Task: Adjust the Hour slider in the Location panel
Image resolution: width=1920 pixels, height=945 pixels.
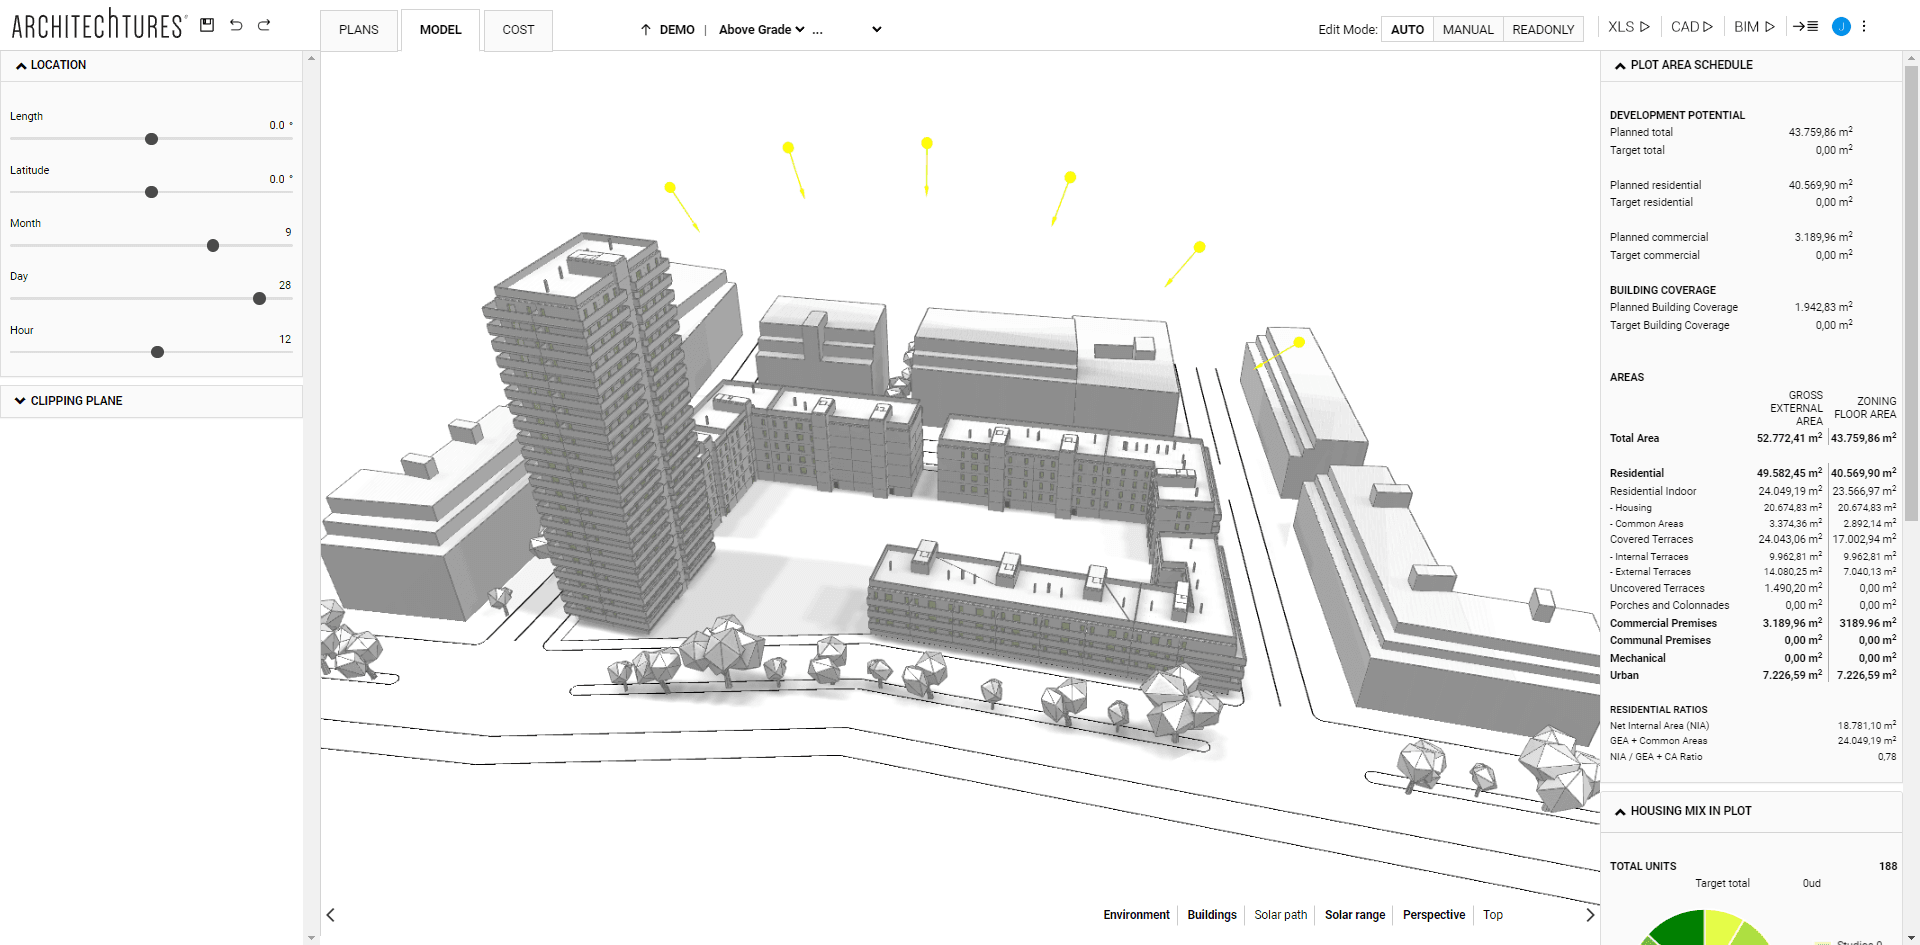Action: [157, 352]
